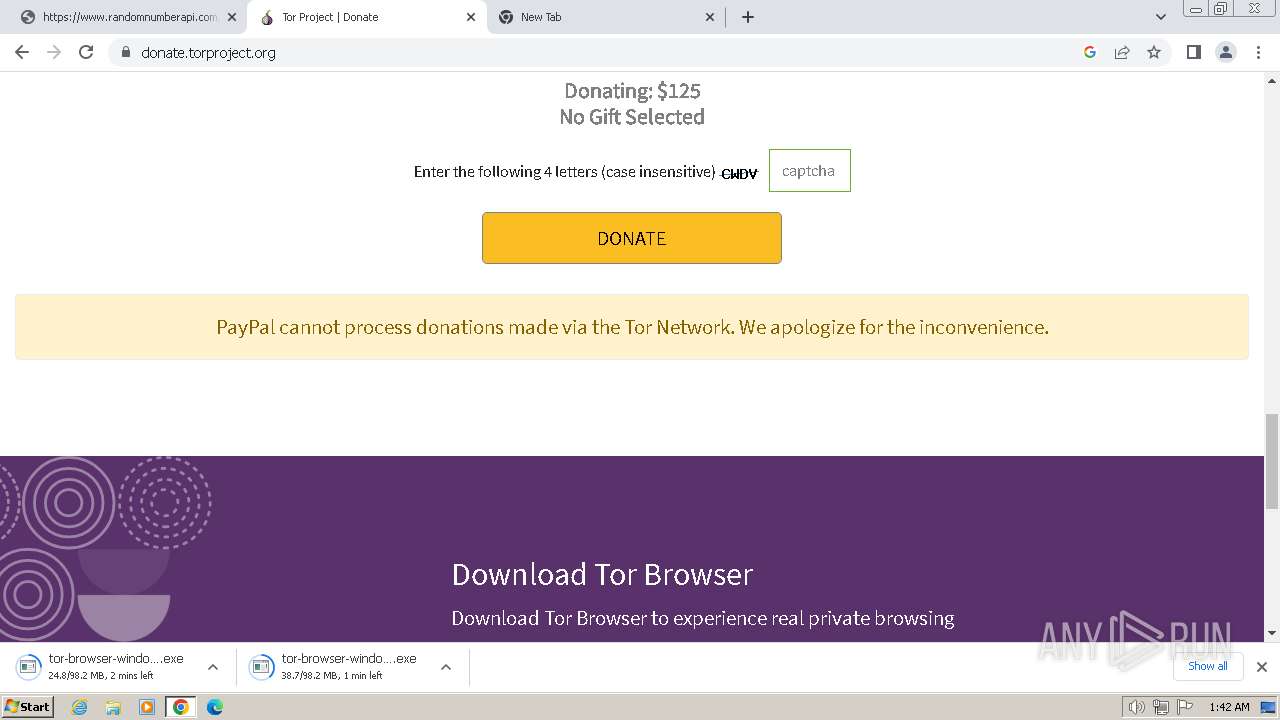The width and height of the screenshot is (1280, 720).
Task: Switch to the New Tab tab
Action: (605, 17)
